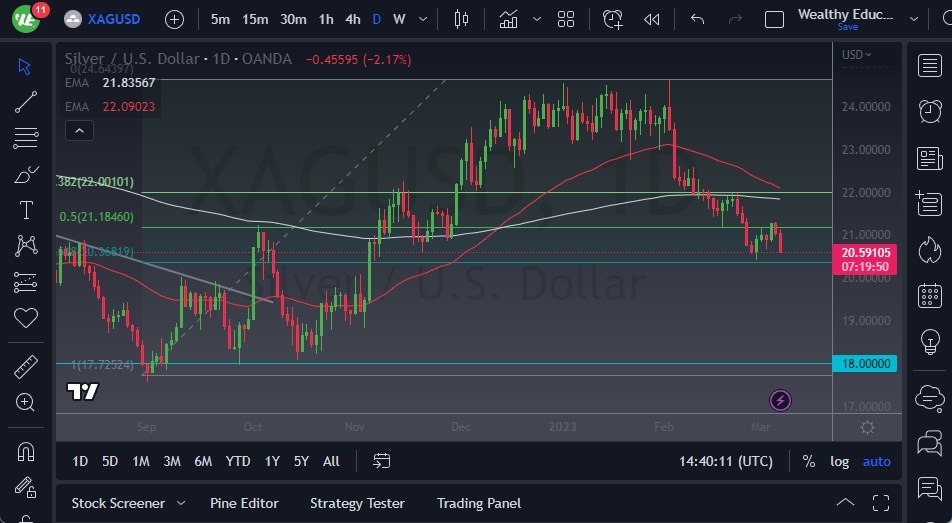This screenshot has height=523, width=952.
Task: Toggle percent scale mode
Action: [808, 461]
